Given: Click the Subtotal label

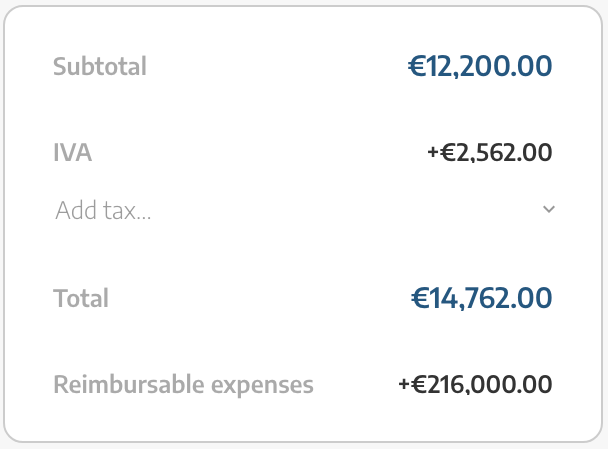Looking at the screenshot, I should tap(100, 66).
